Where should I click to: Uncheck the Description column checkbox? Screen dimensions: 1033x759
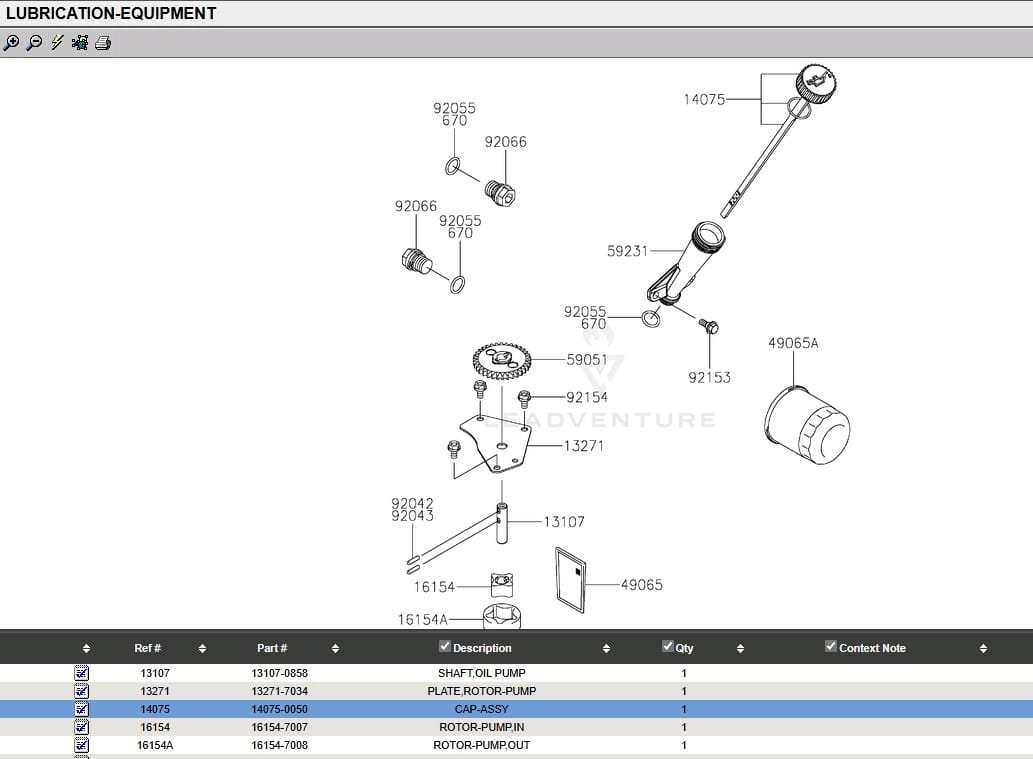pyautogui.click(x=445, y=647)
